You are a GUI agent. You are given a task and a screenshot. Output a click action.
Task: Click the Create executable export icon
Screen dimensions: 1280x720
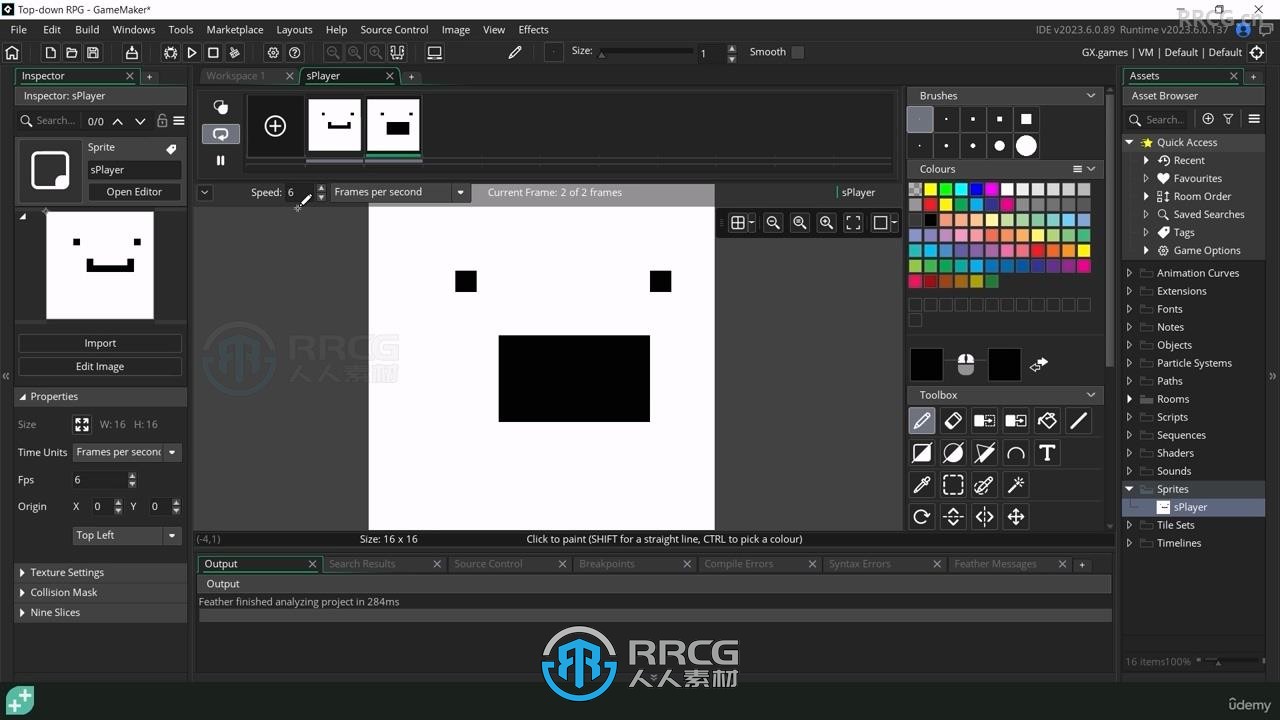131,52
